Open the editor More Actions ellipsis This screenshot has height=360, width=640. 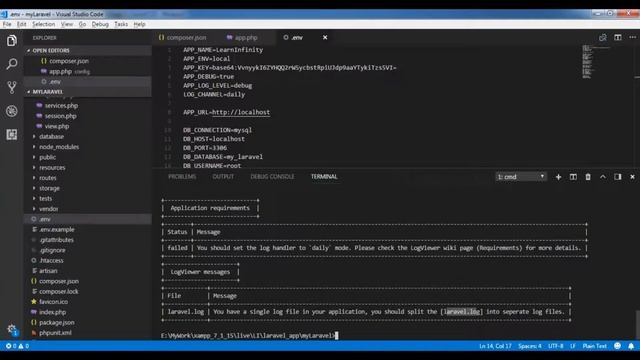(632, 38)
